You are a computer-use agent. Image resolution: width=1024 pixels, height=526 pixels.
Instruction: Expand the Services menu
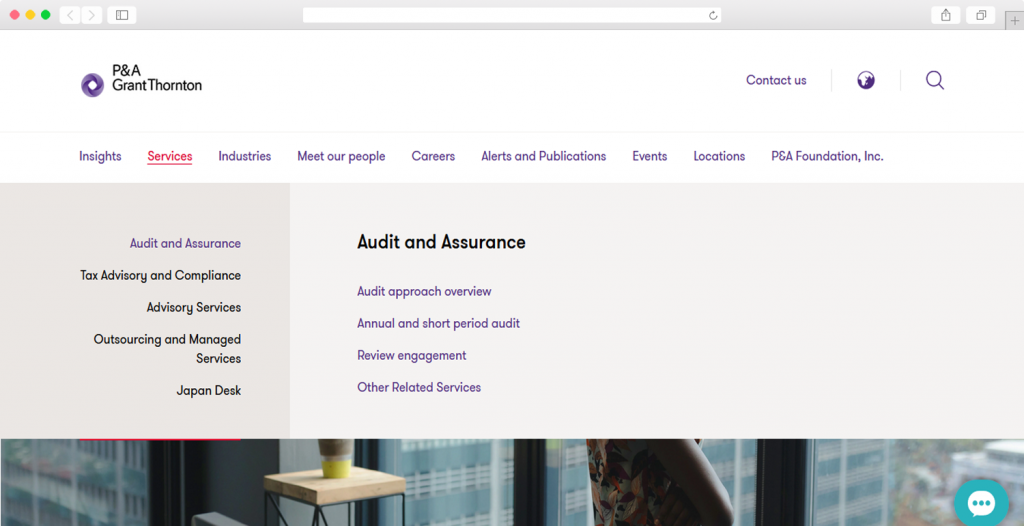tap(169, 156)
